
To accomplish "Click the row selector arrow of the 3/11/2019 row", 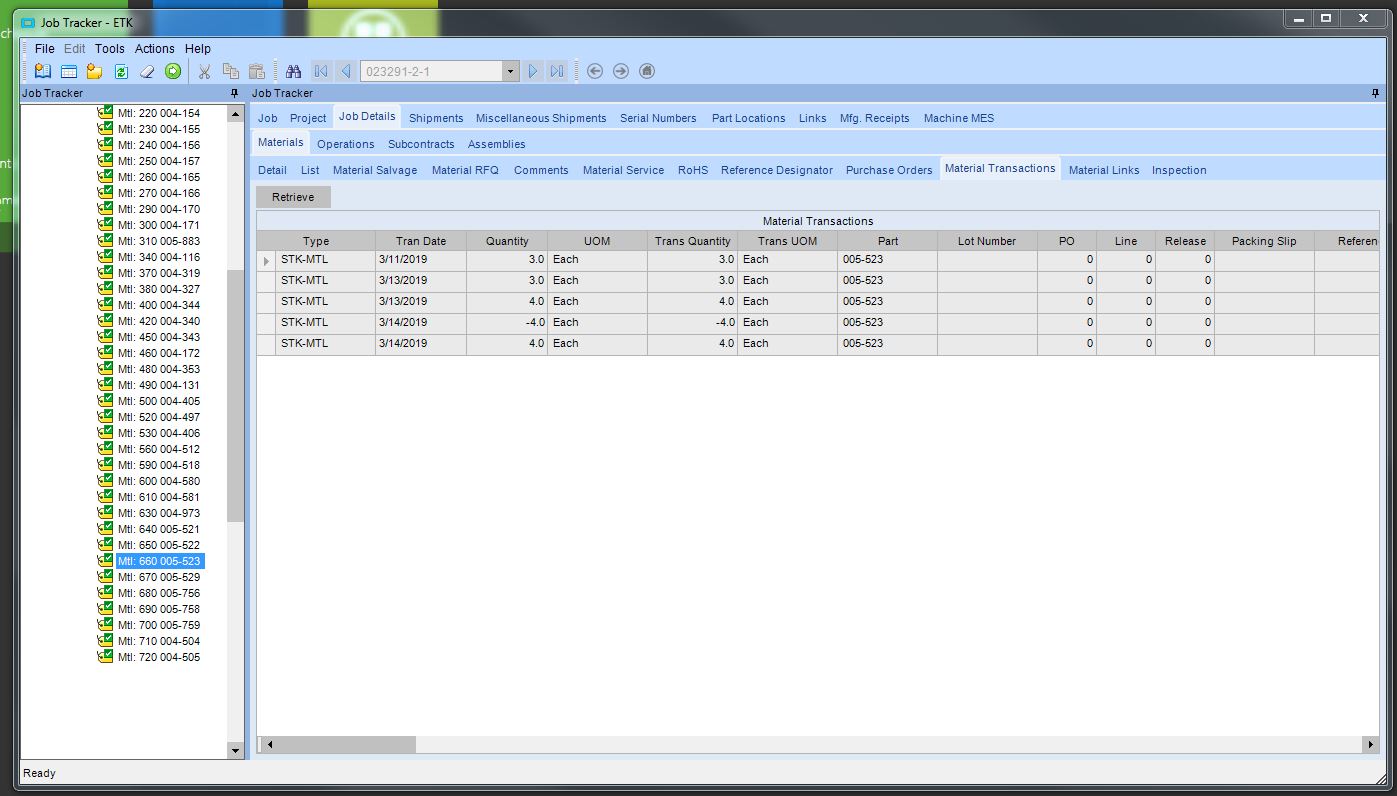I will pyautogui.click(x=266, y=260).
